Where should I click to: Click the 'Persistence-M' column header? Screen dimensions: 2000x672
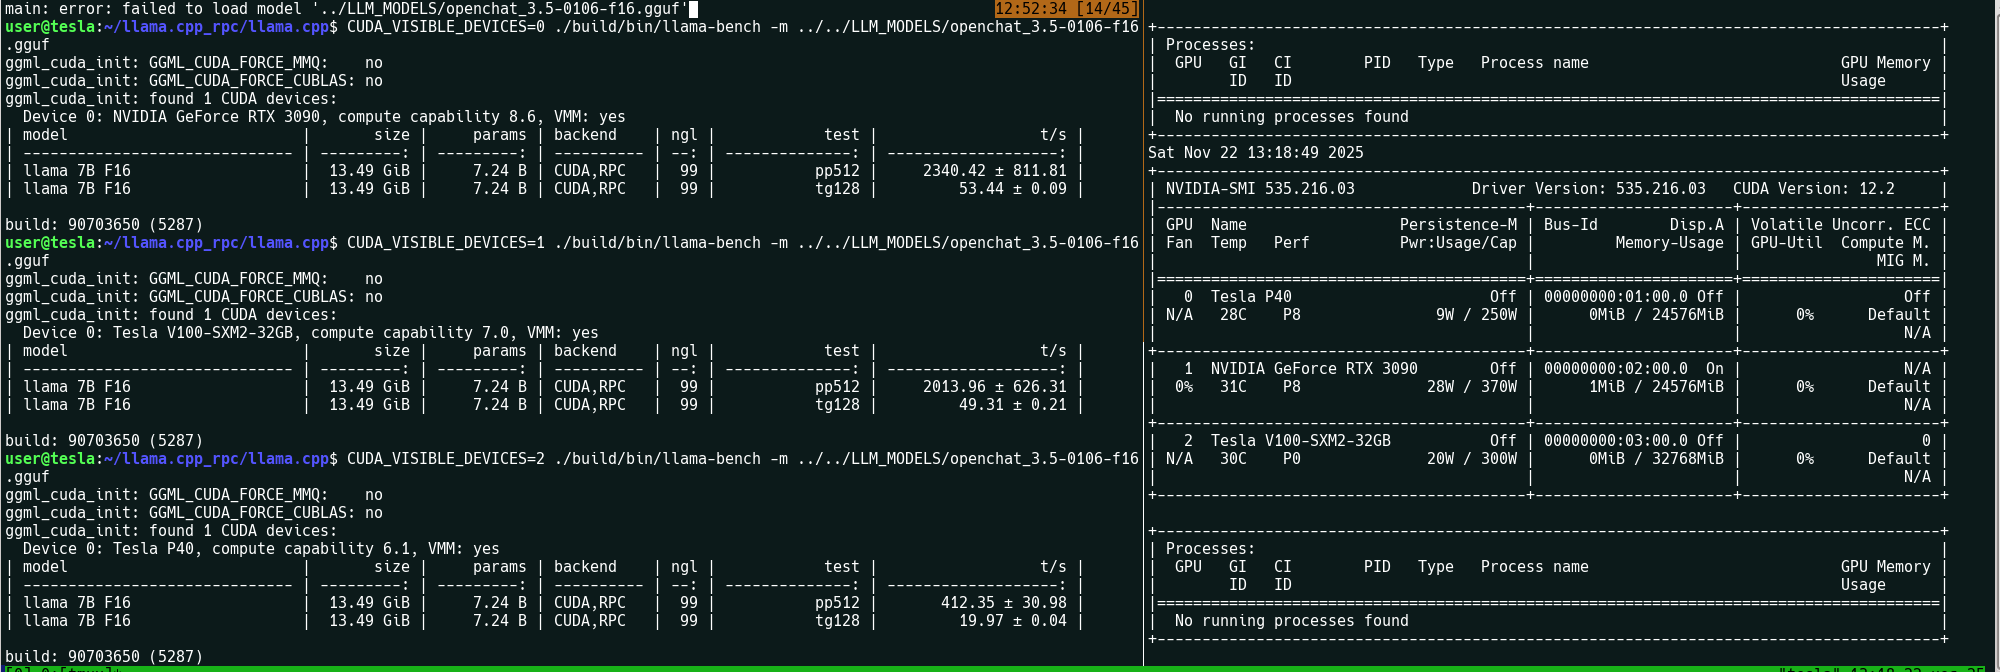[x=1458, y=225]
